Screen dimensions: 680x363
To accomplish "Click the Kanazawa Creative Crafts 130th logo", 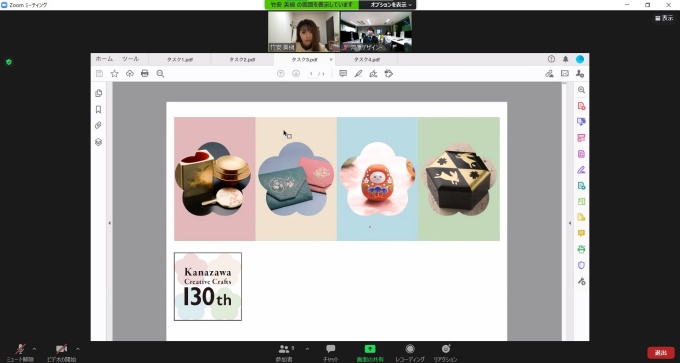I will 208,287.
